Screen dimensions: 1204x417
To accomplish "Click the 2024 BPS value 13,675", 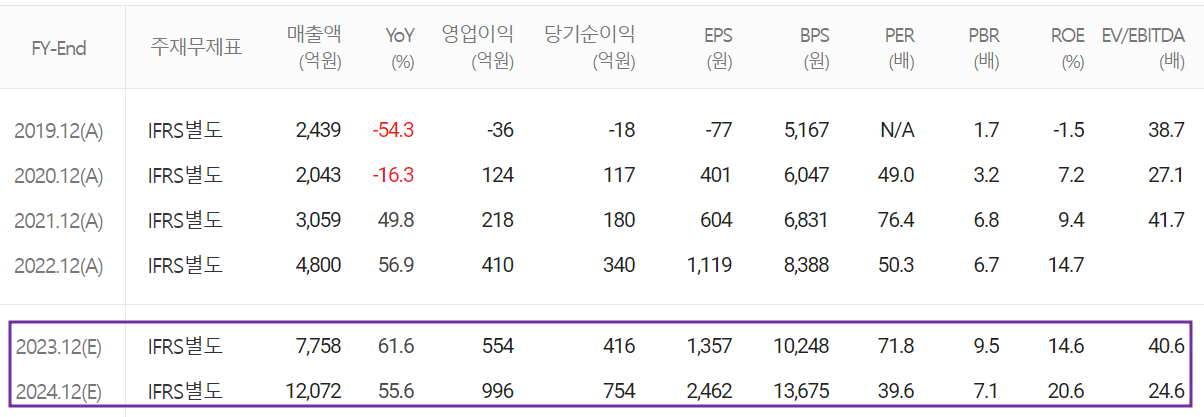I will click(802, 391).
